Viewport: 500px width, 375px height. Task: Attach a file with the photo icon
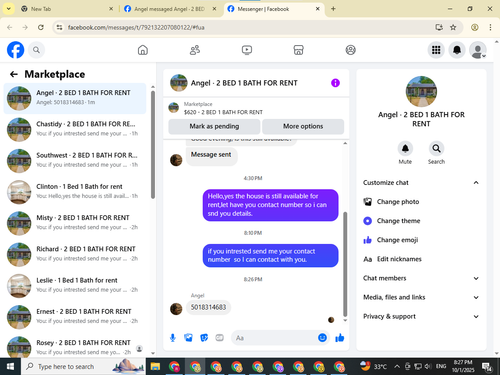(x=188, y=338)
